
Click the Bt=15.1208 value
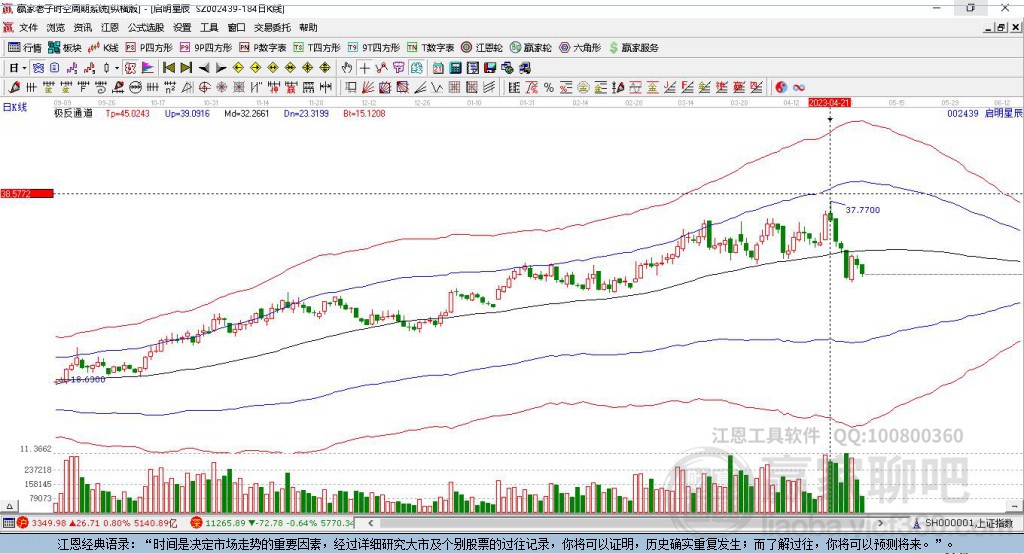pos(364,114)
